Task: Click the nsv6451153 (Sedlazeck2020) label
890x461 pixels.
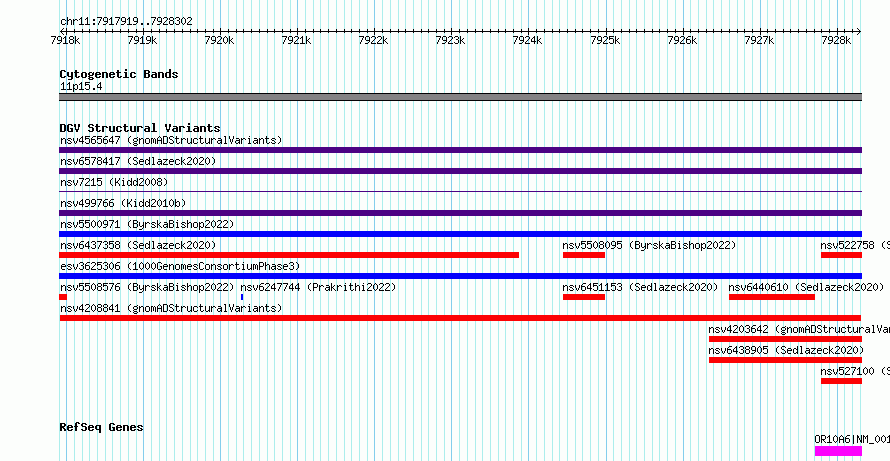Action: (640, 287)
